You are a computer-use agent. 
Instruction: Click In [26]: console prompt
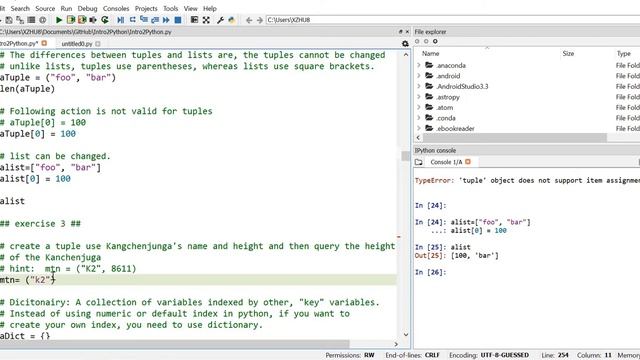(431, 272)
